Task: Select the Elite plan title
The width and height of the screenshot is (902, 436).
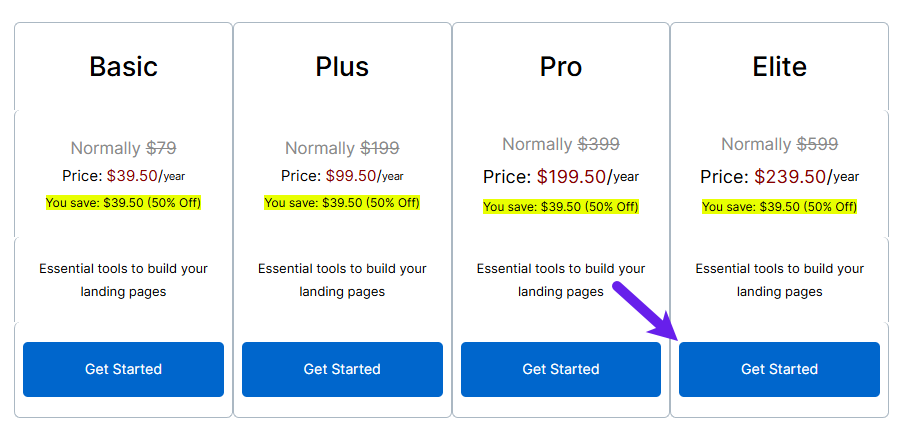Action: coord(779,67)
